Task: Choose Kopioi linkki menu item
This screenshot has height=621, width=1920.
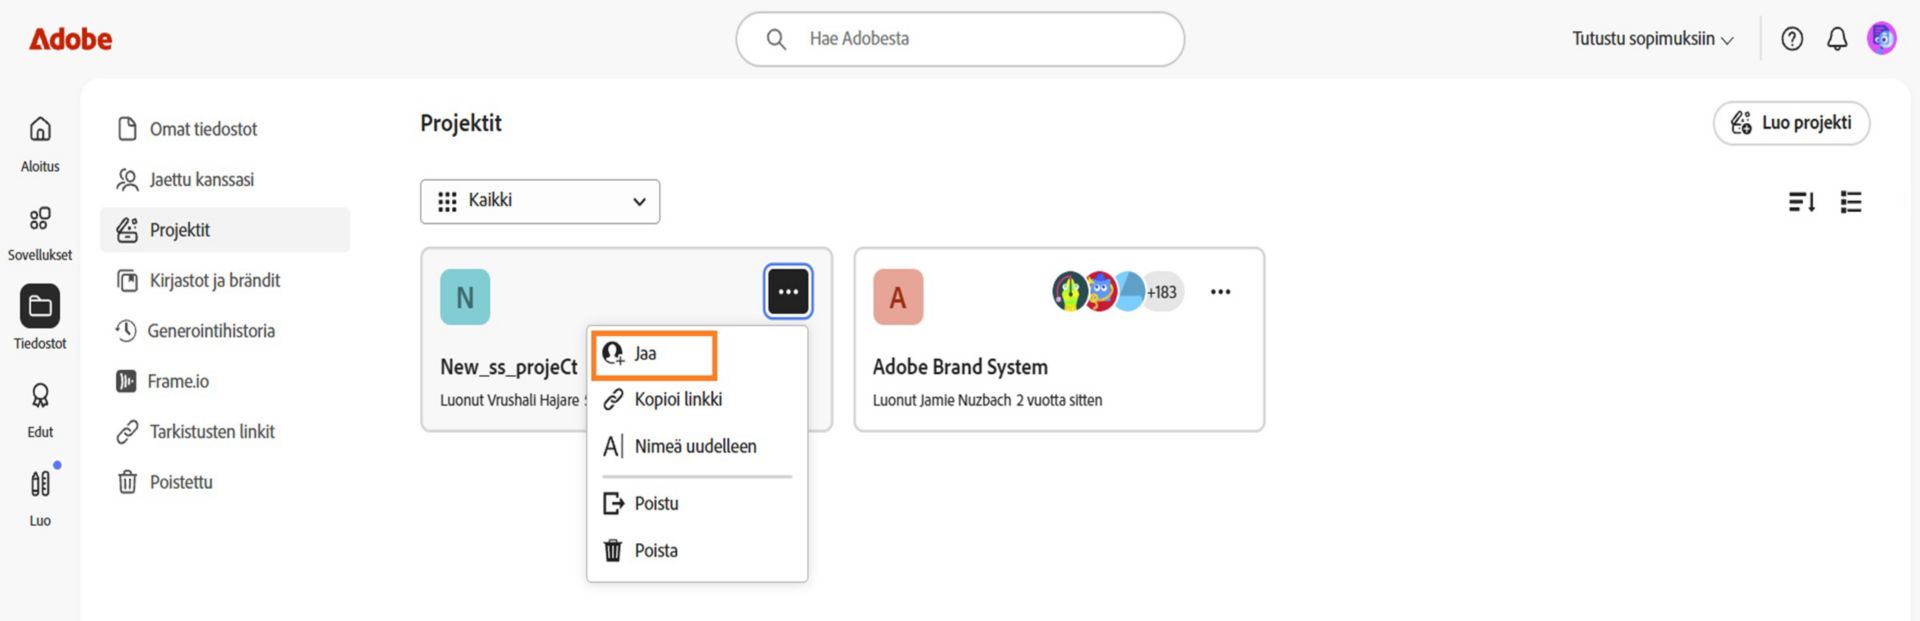Action: click(x=697, y=400)
